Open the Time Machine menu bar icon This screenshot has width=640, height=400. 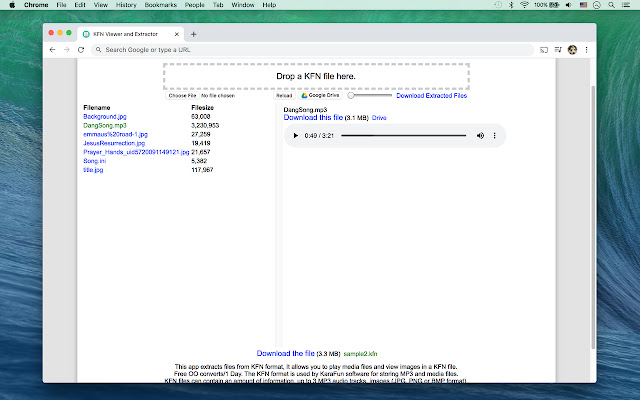pyautogui.click(x=498, y=5)
